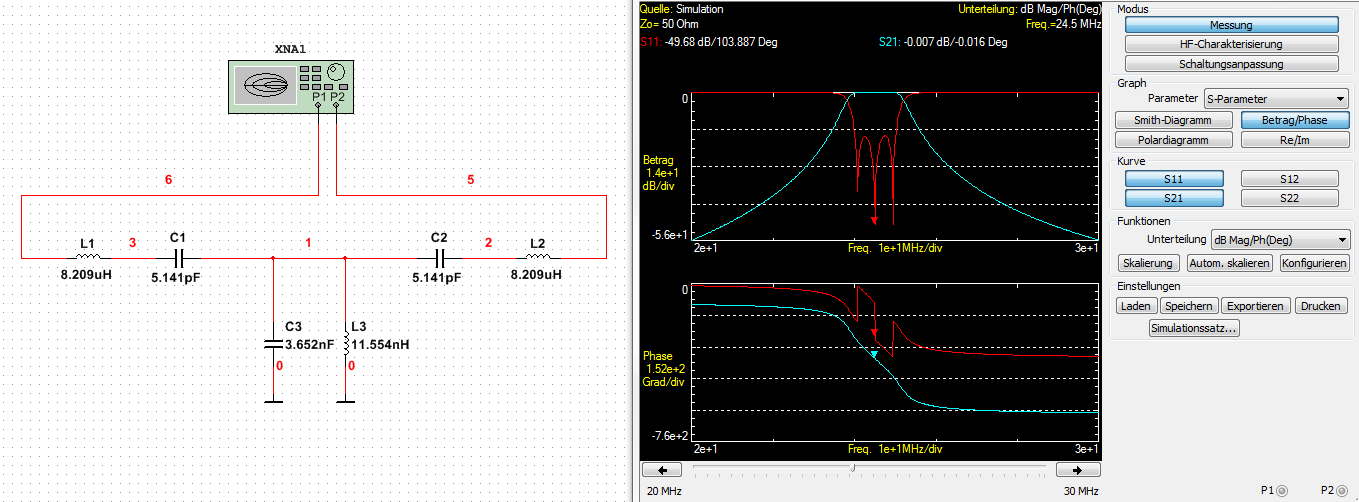The width and height of the screenshot is (1359, 502).
Task: Click the Speichern button
Action: click(1189, 306)
